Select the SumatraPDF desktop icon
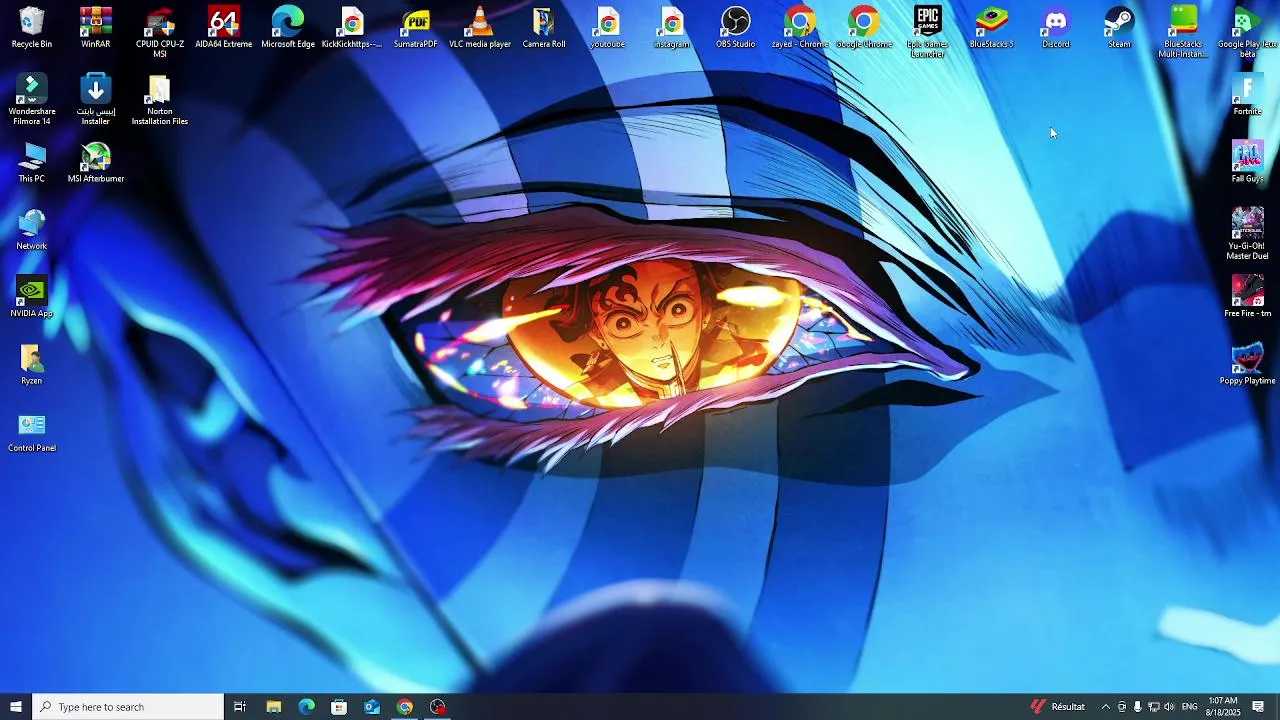1280x720 pixels. point(416,28)
